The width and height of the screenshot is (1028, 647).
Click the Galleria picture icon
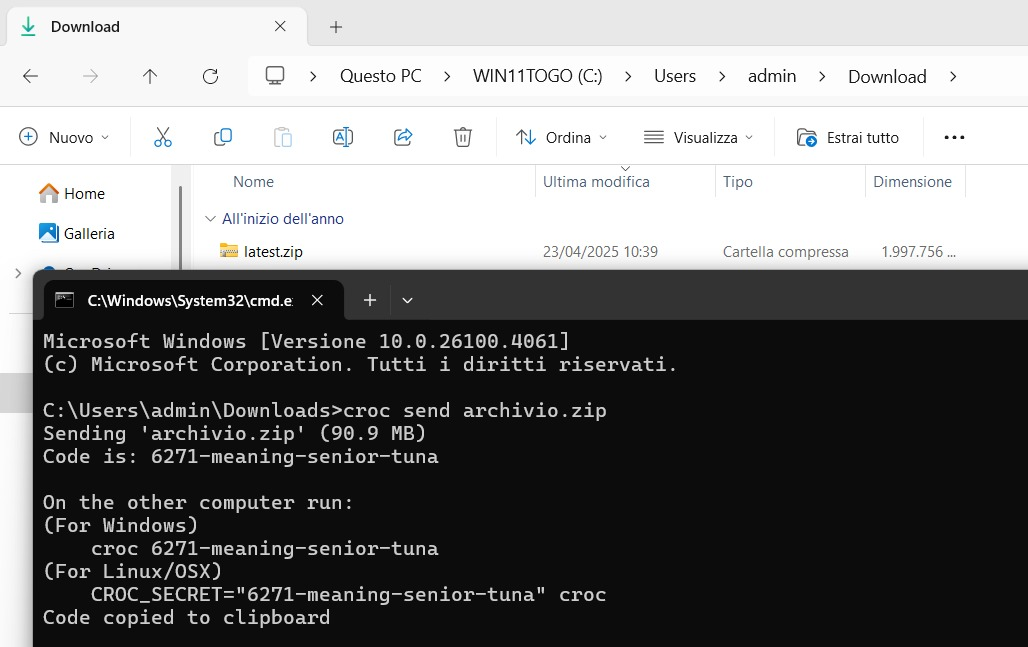tap(49, 233)
